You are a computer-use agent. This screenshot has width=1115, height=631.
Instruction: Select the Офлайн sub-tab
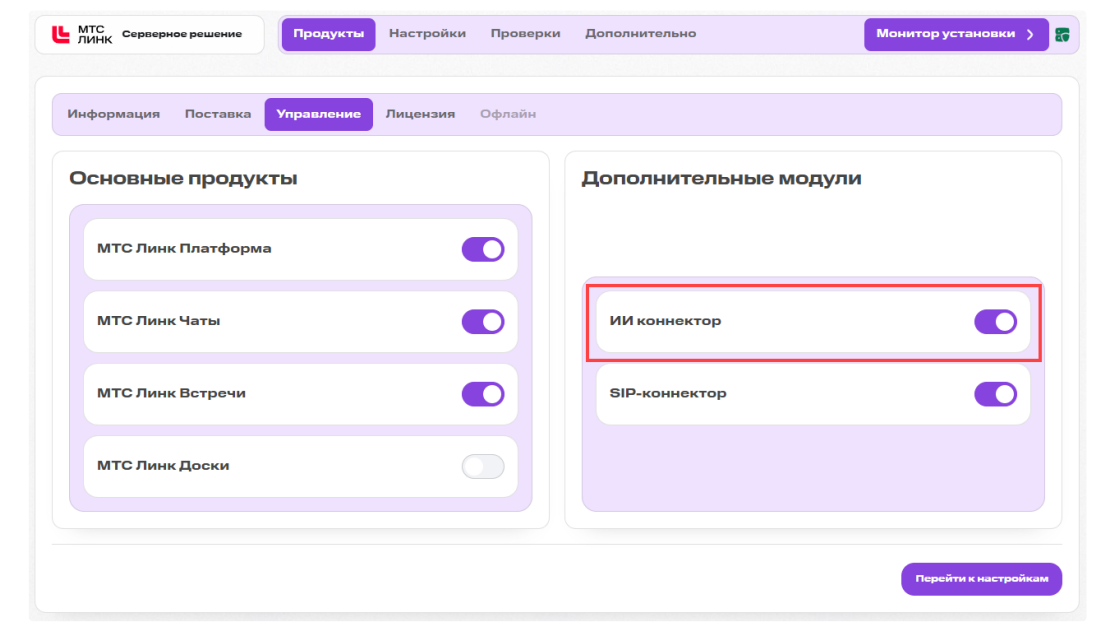pos(508,114)
